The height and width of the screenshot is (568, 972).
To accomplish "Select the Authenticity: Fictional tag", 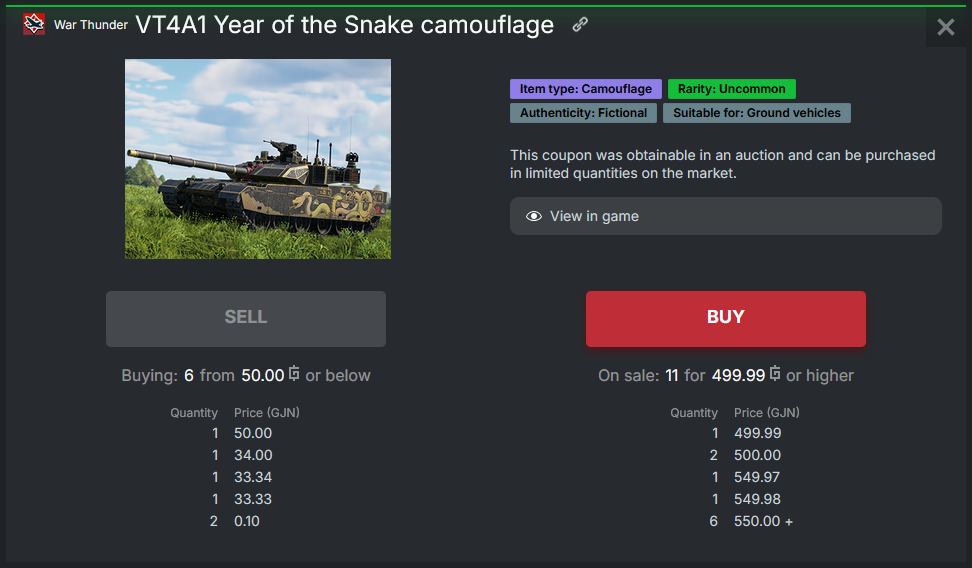I will point(583,113).
